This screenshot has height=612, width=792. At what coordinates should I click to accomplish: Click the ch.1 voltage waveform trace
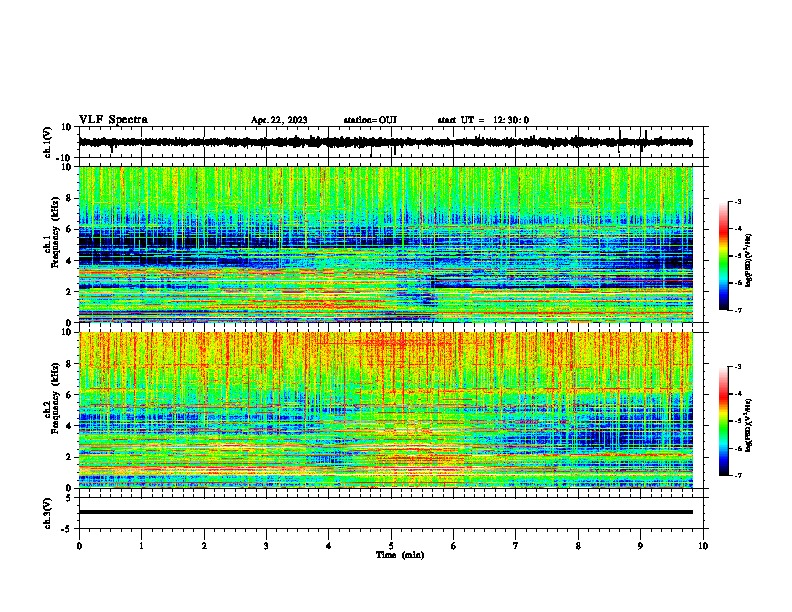(385, 142)
